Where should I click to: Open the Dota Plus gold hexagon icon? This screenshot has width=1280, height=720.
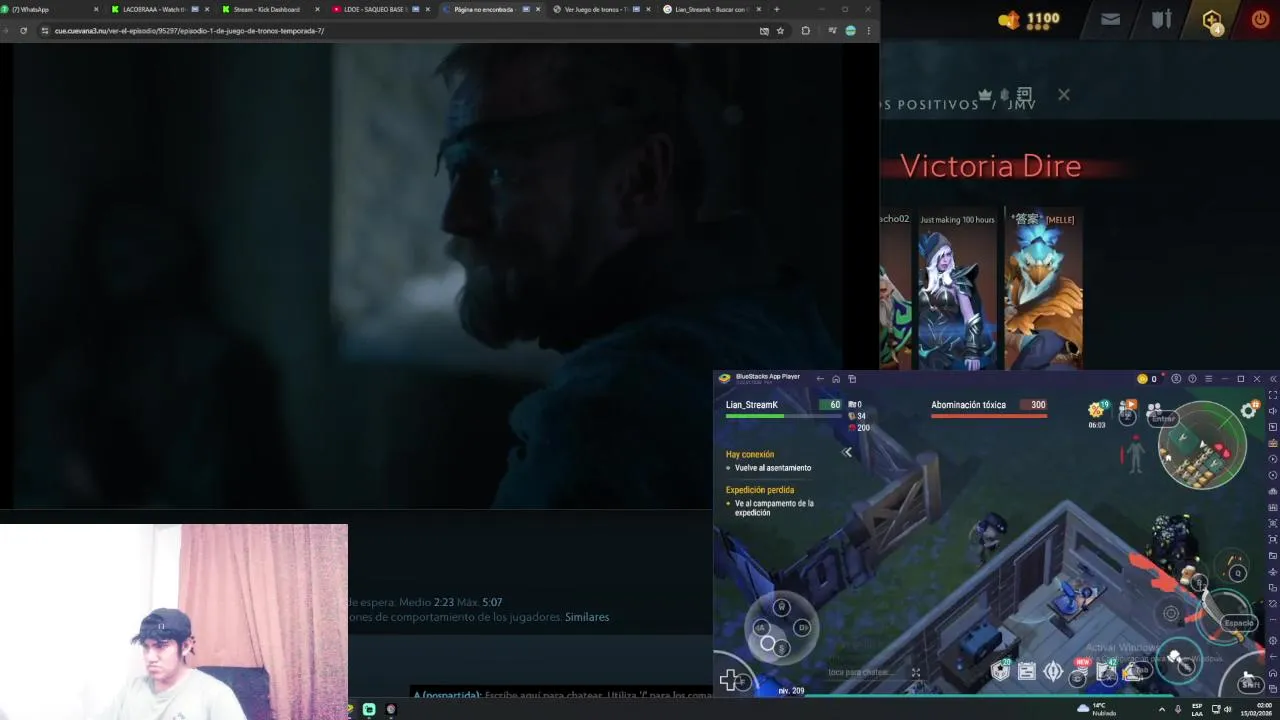coord(1212,20)
